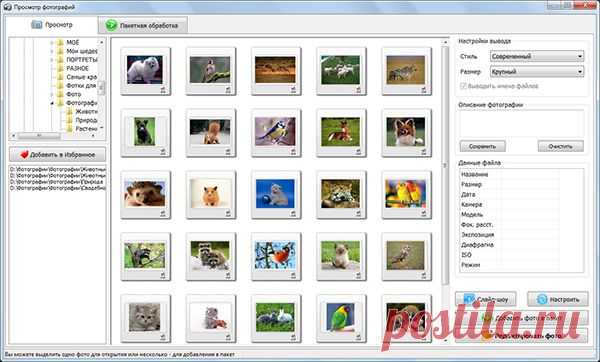Click corner icon on the hamster photo frame
This screenshot has height=362, width=600.
pyautogui.click(x=228, y=213)
